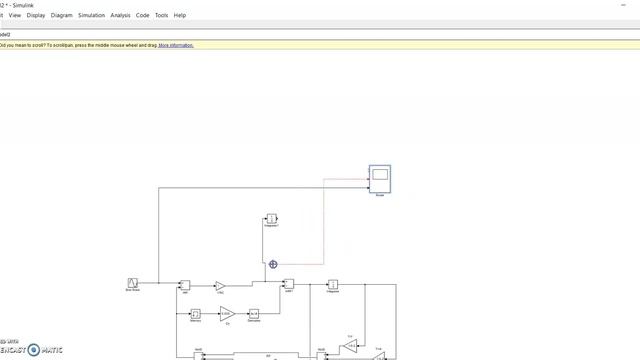Select the small gain block after first adder

pyautogui.click(x=220, y=286)
